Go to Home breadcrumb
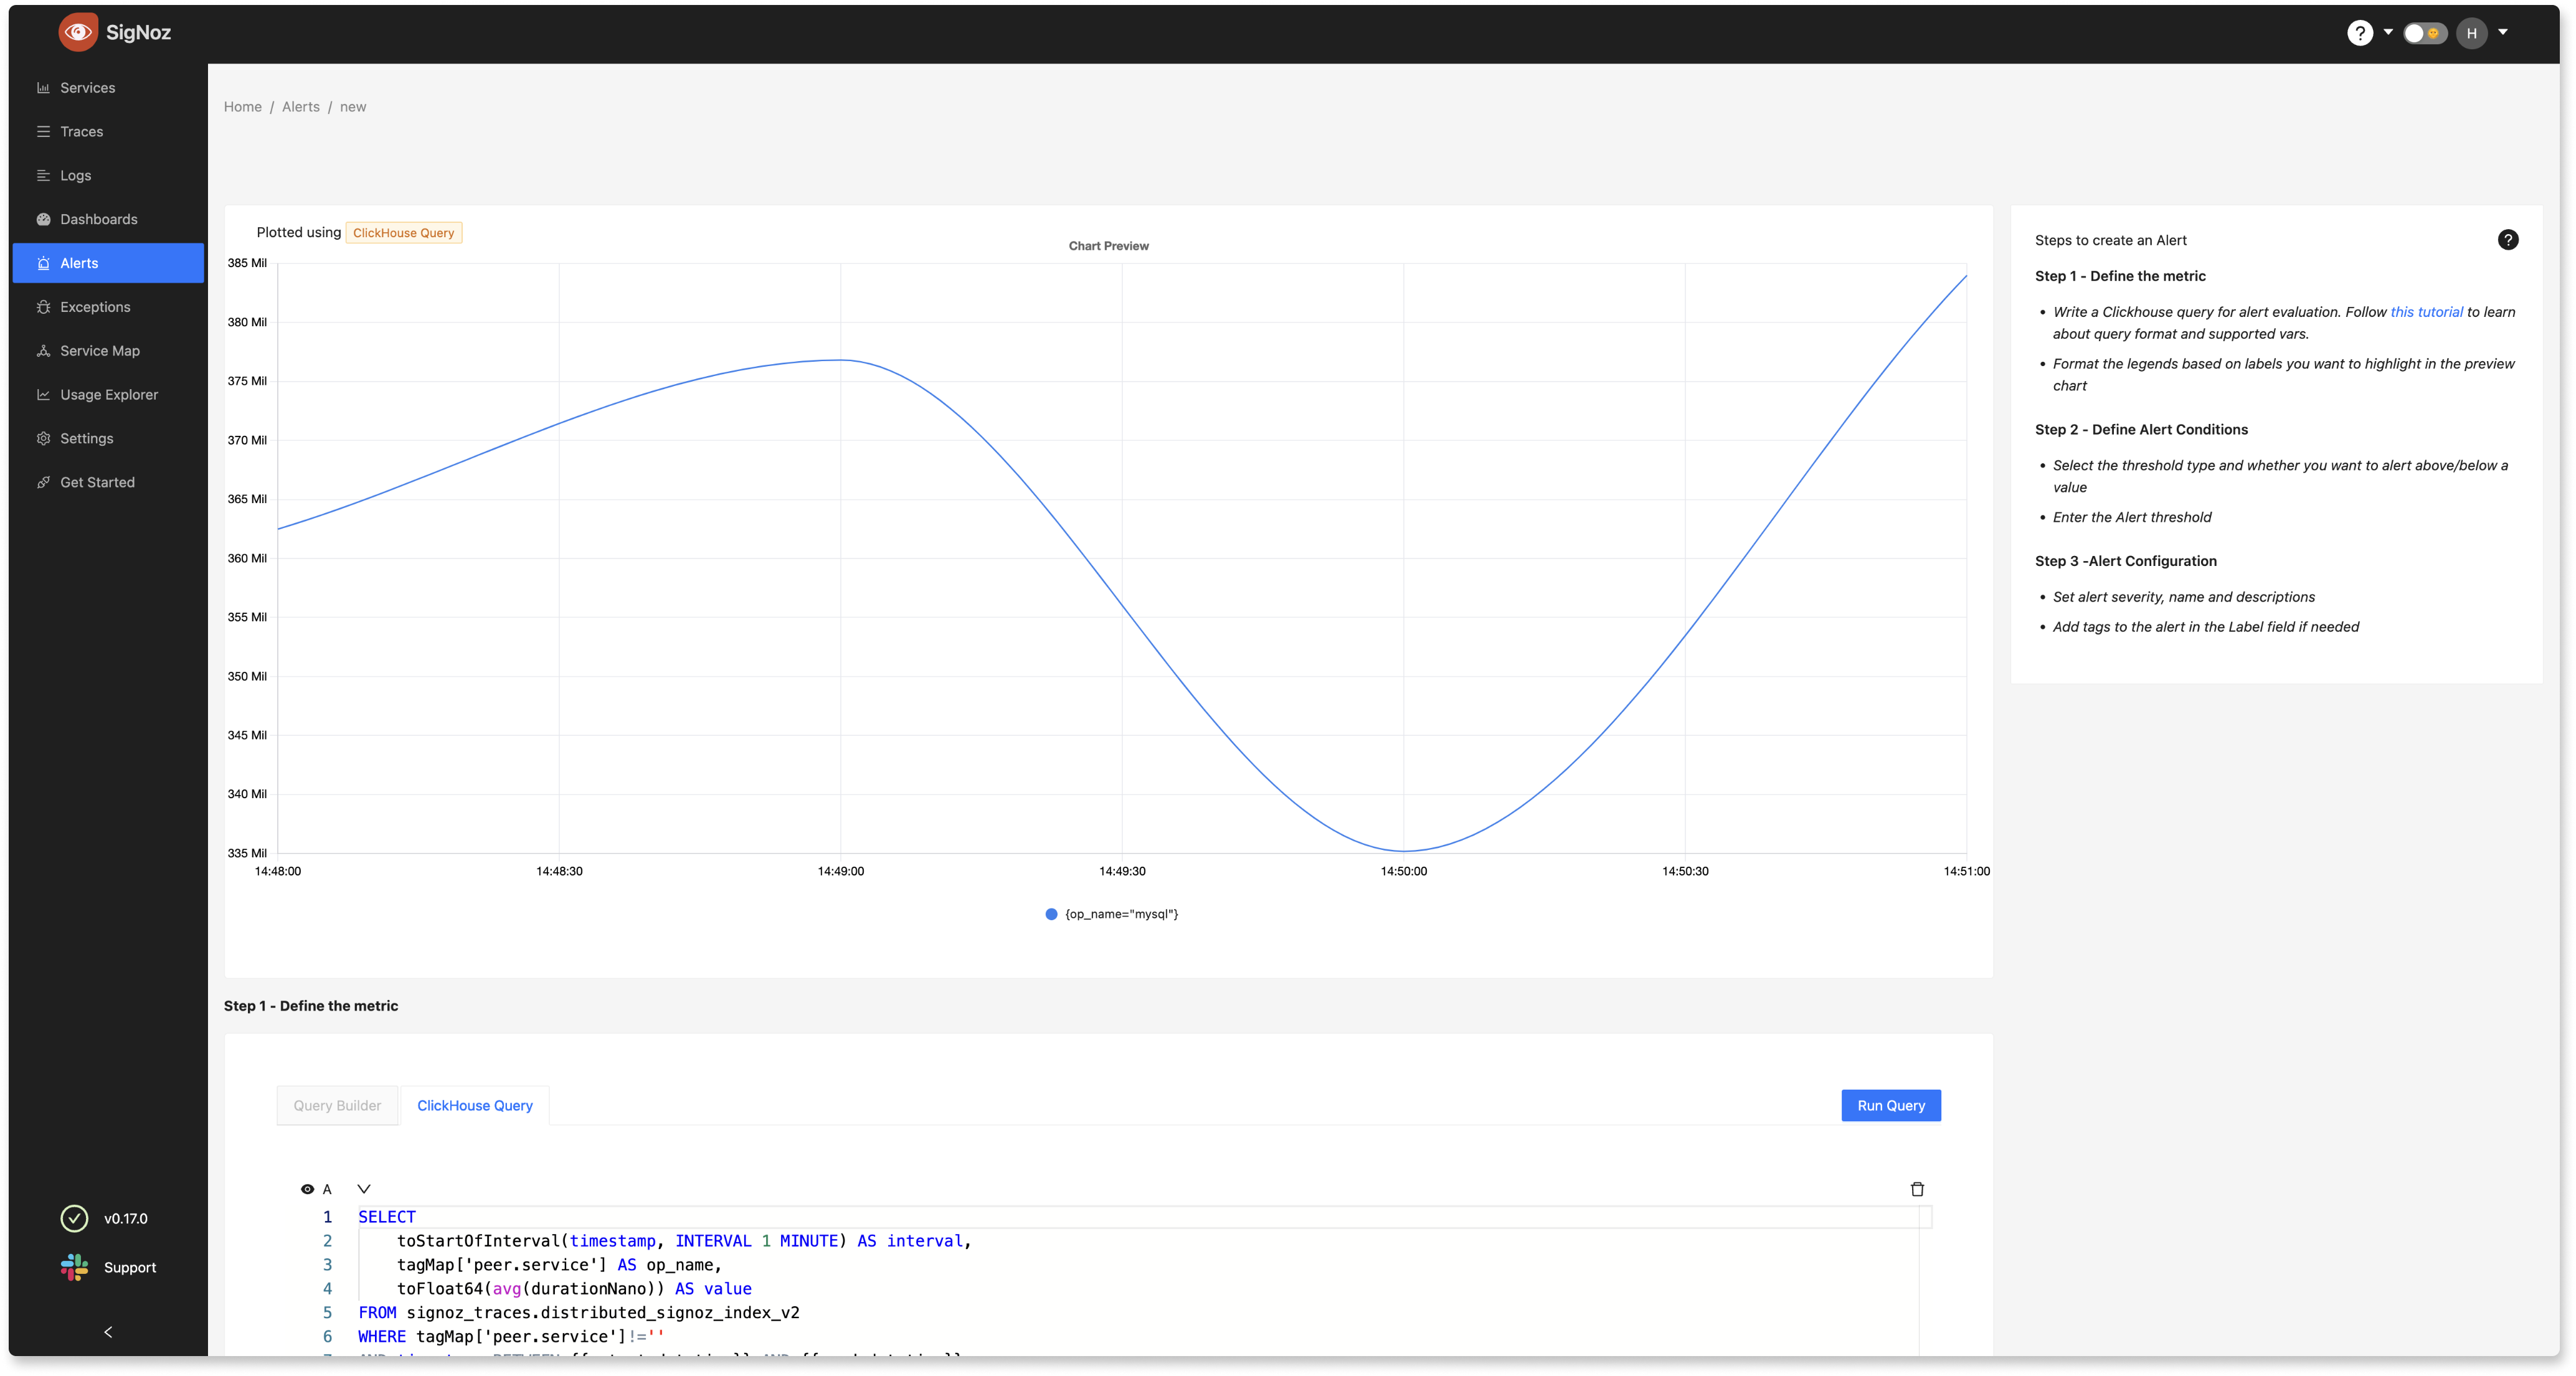2576x1376 pixels. [x=243, y=107]
